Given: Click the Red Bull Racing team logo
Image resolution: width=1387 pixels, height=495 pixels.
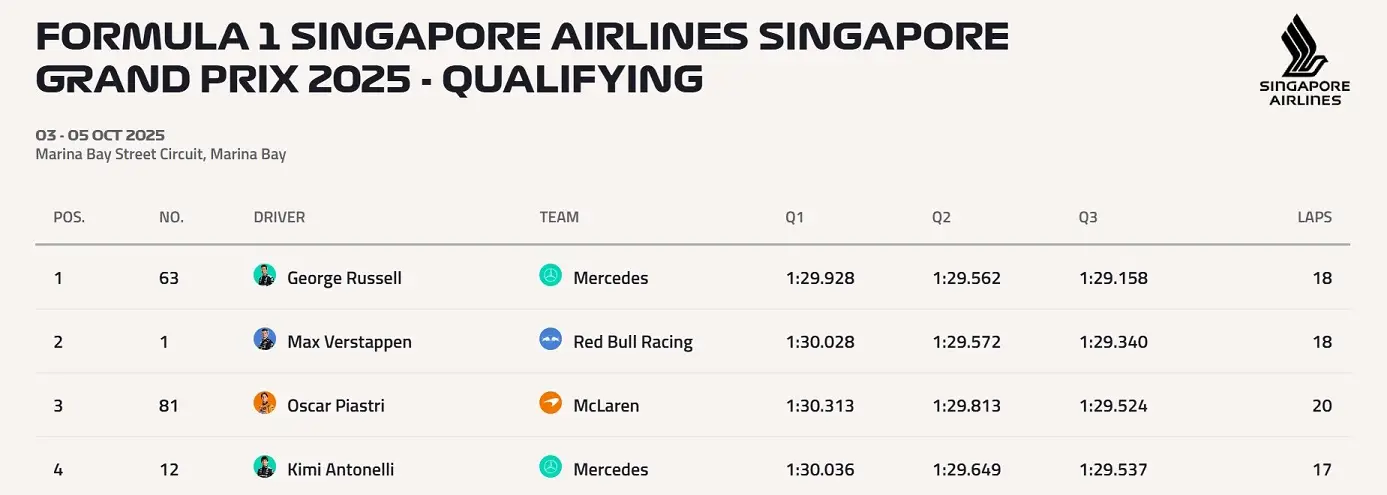Looking at the screenshot, I should click(550, 340).
